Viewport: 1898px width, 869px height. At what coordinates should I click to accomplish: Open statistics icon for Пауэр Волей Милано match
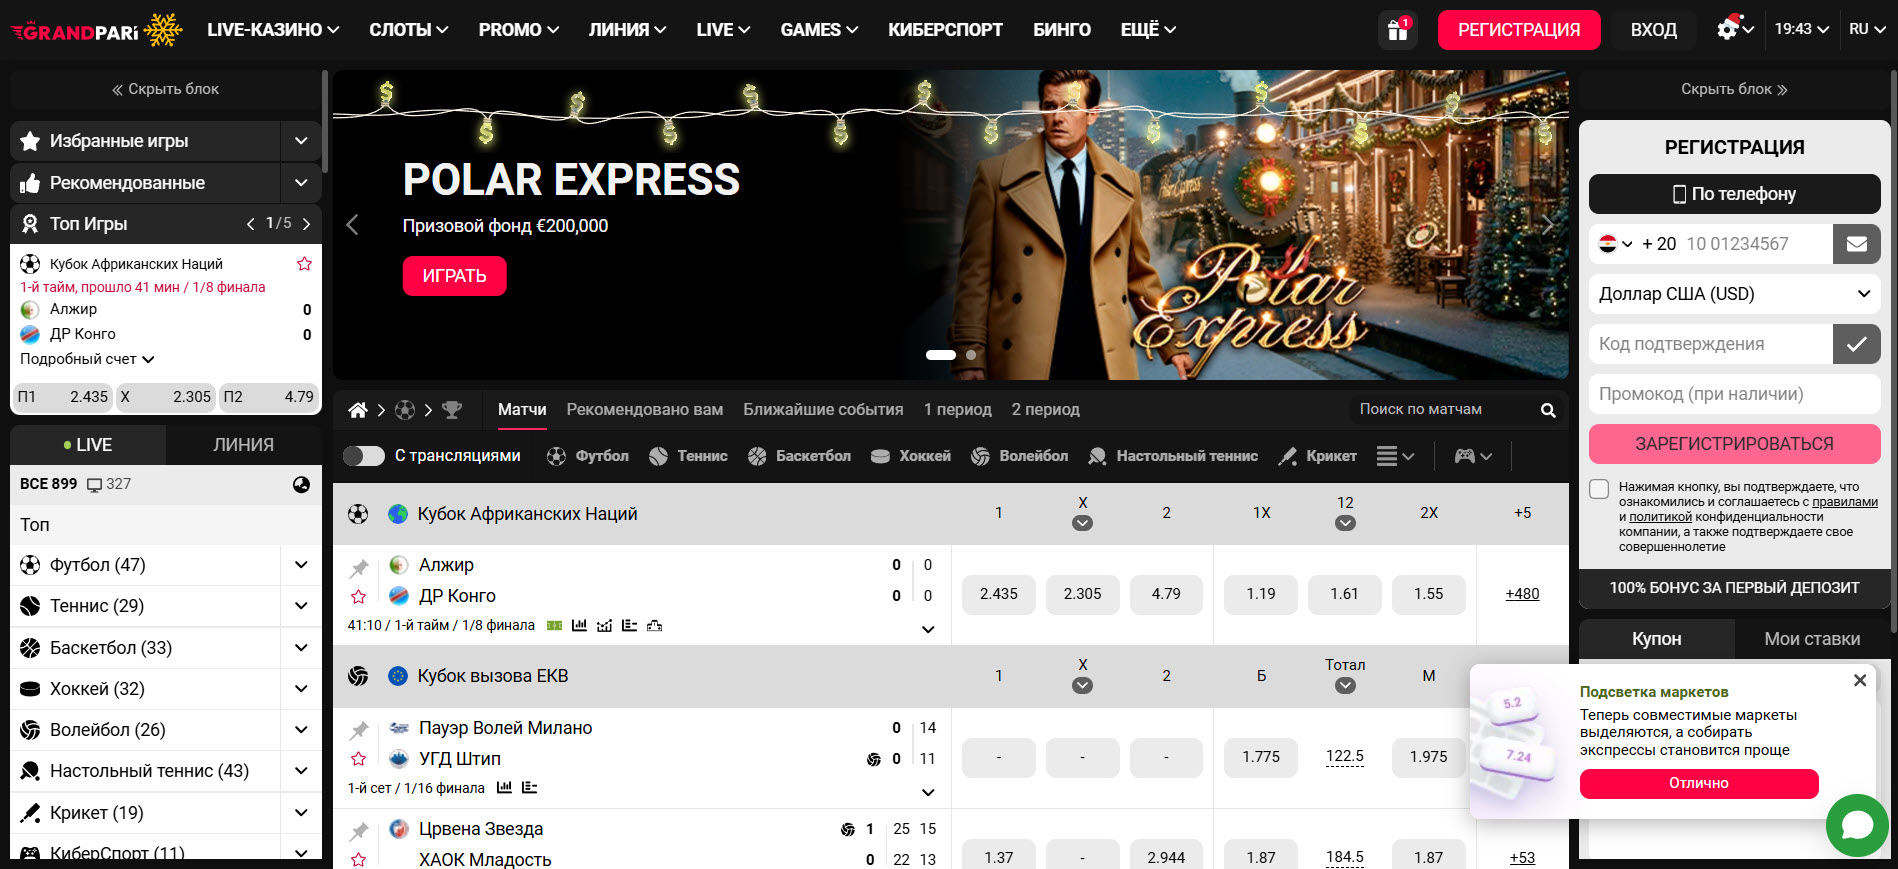pyautogui.click(x=504, y=788)
